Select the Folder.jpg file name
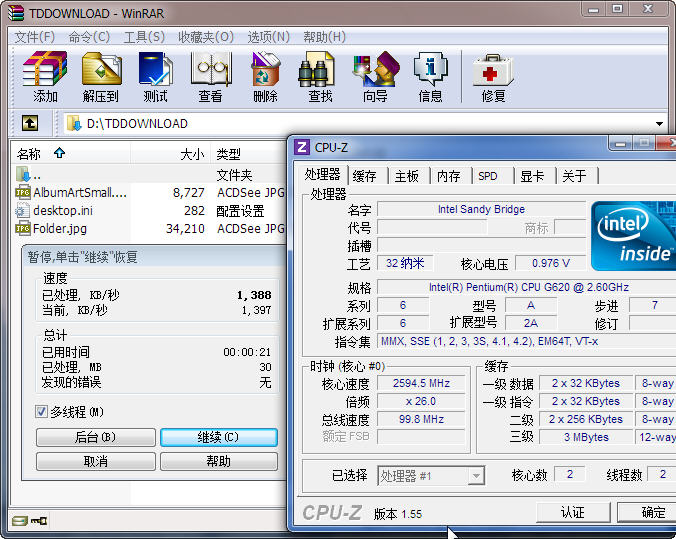 point(60,228)
